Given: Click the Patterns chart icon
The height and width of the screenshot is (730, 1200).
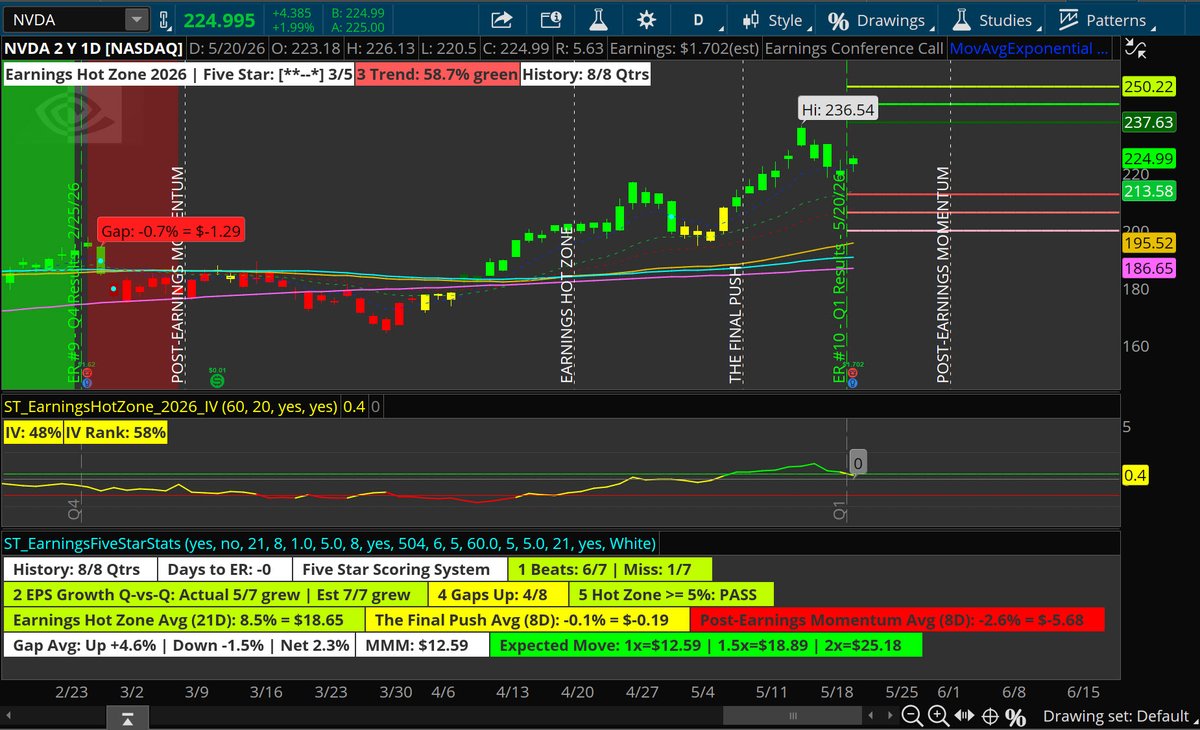Looking at the screenshot, I should (1068, 20).
